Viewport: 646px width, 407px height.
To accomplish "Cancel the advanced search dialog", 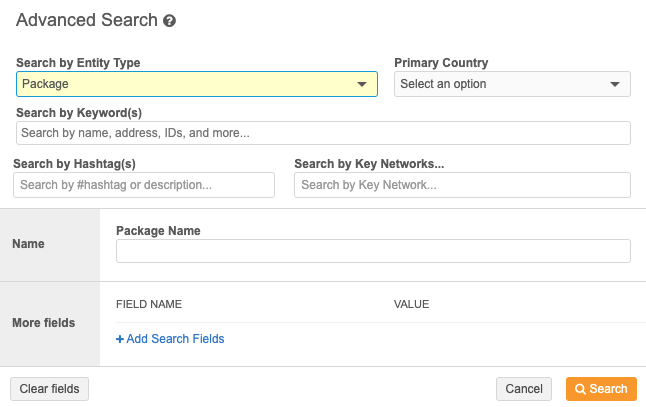I will 524,389.
